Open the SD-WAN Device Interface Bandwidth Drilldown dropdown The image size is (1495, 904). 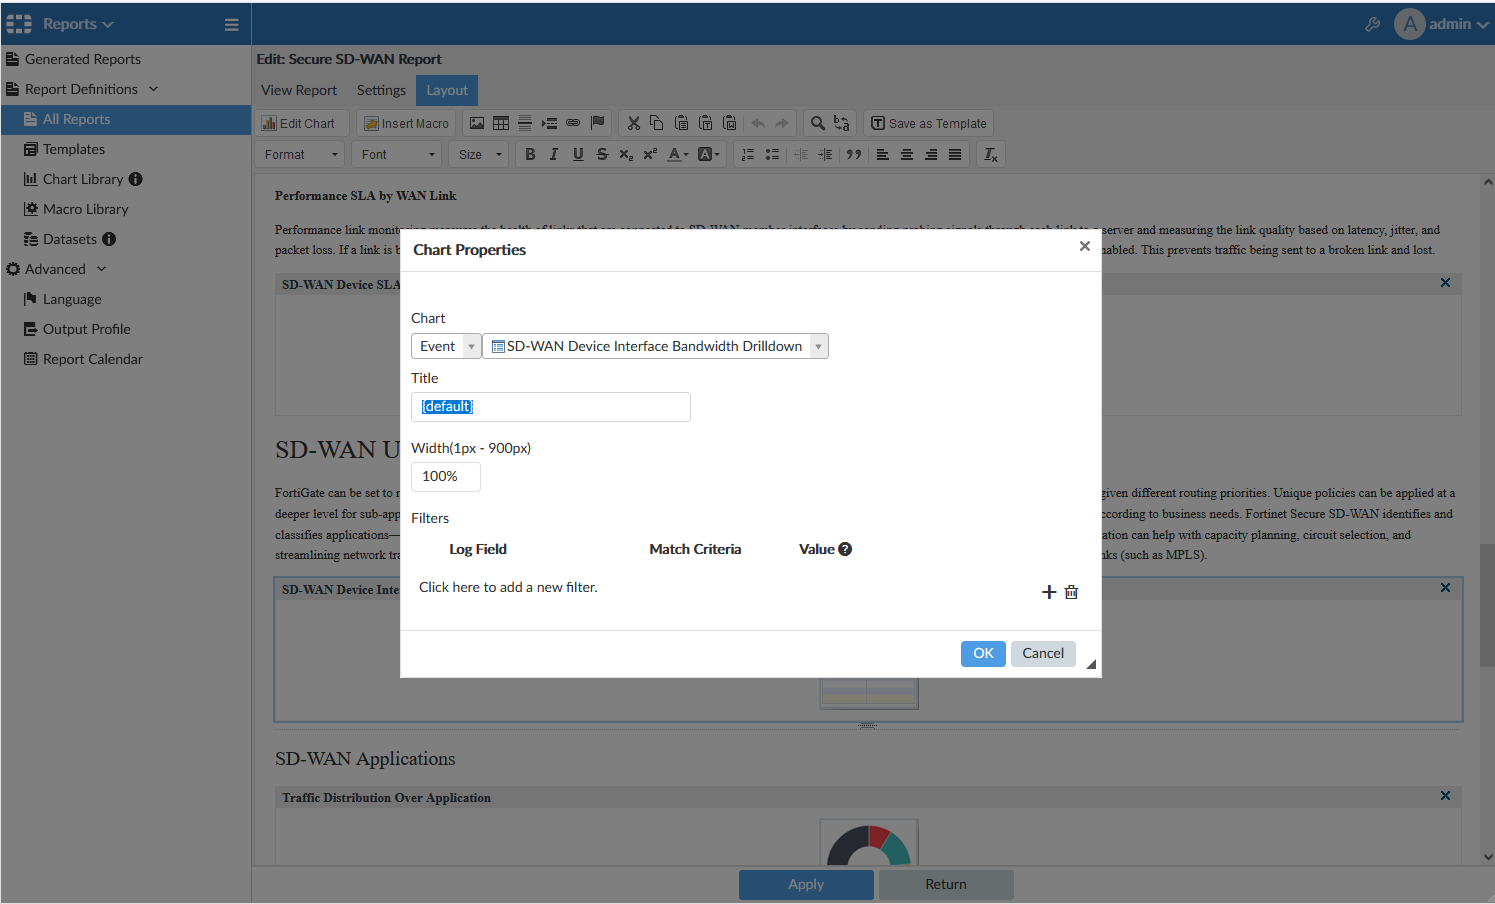655,346
